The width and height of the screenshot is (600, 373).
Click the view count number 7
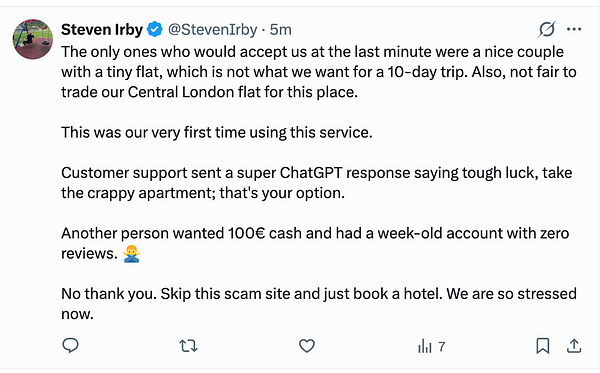[x=442, y=347]
